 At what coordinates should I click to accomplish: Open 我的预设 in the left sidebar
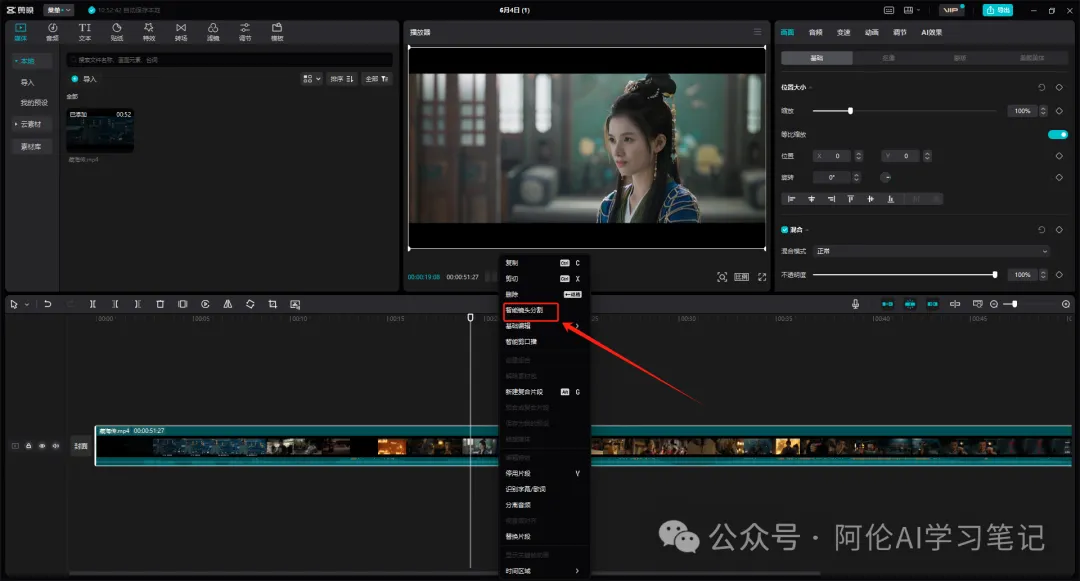coord(34,103)
